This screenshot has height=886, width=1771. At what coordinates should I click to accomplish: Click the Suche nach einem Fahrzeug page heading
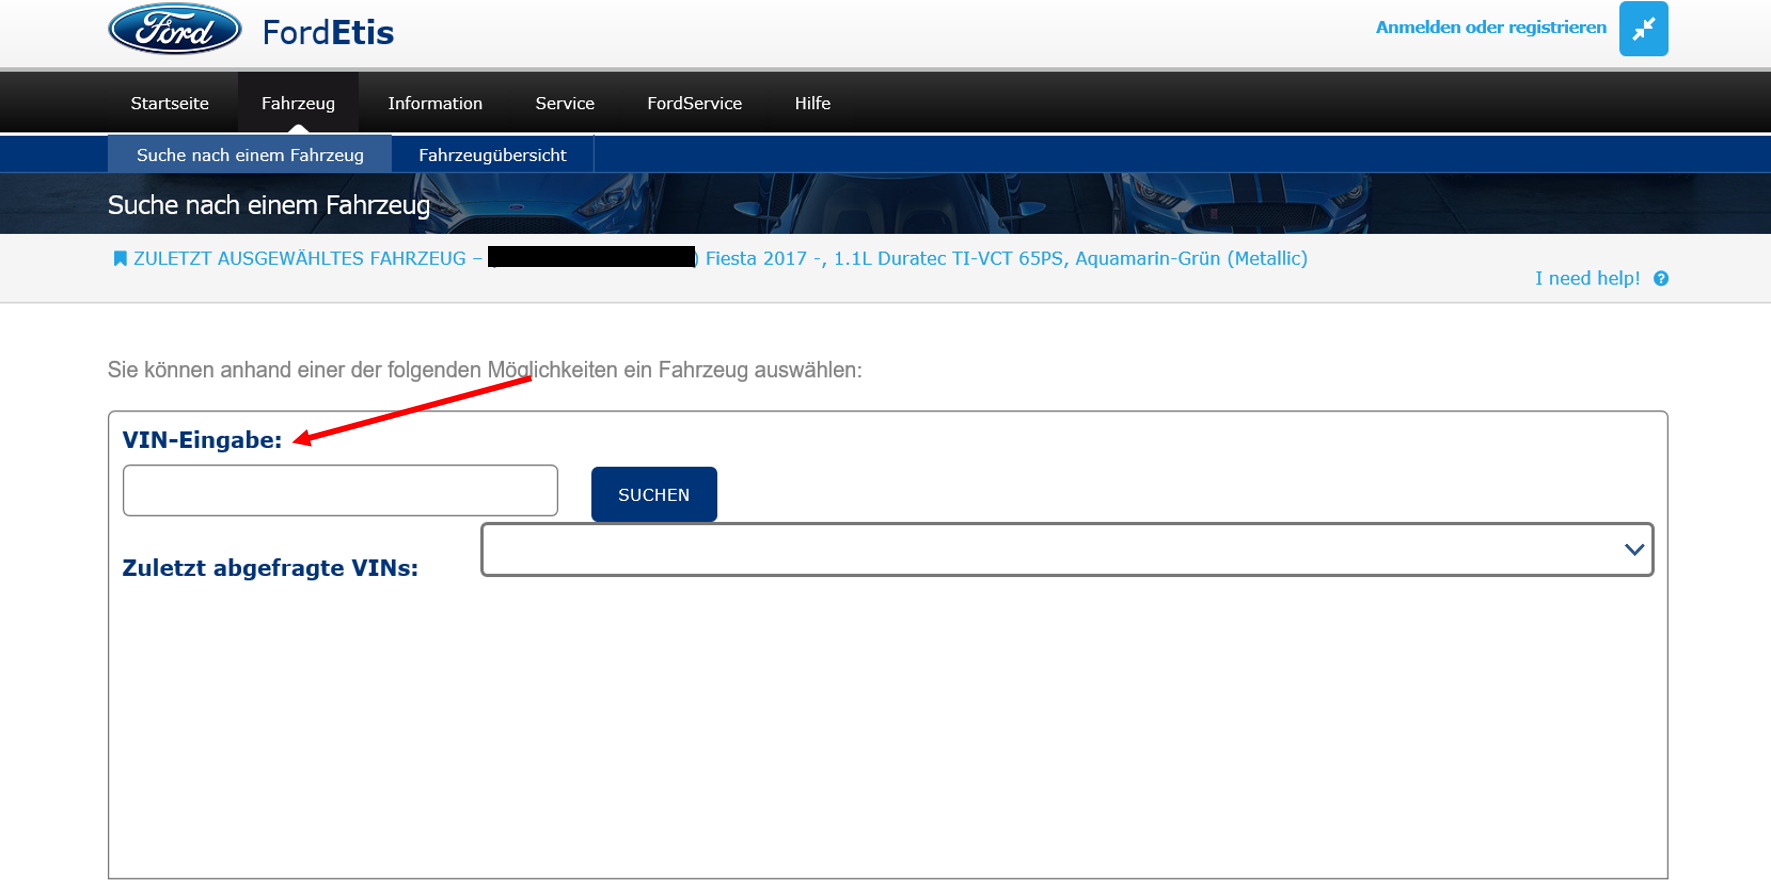[x=269, y=205]
